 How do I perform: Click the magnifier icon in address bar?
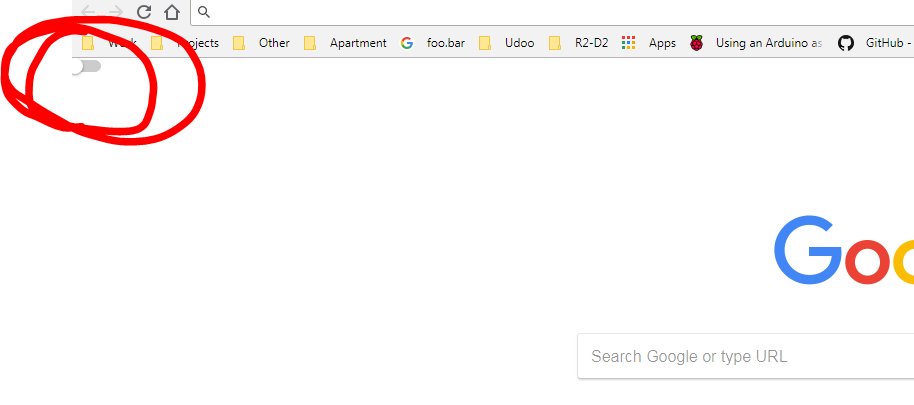pyautogui.click(x=203, y=12)
